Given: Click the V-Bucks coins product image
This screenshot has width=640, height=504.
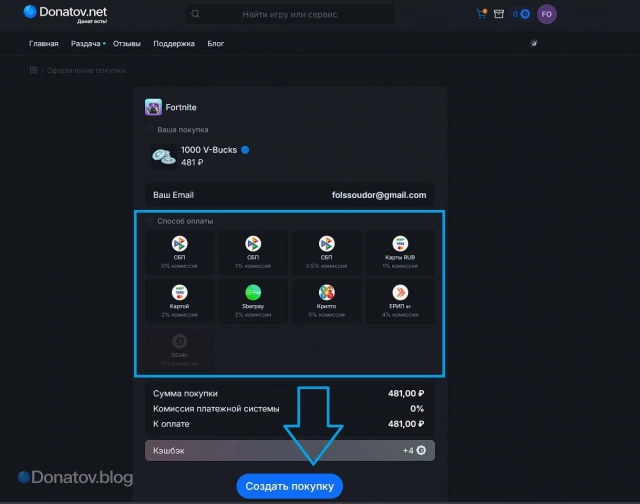Looking at the screenshot, I should coord(164,157).
